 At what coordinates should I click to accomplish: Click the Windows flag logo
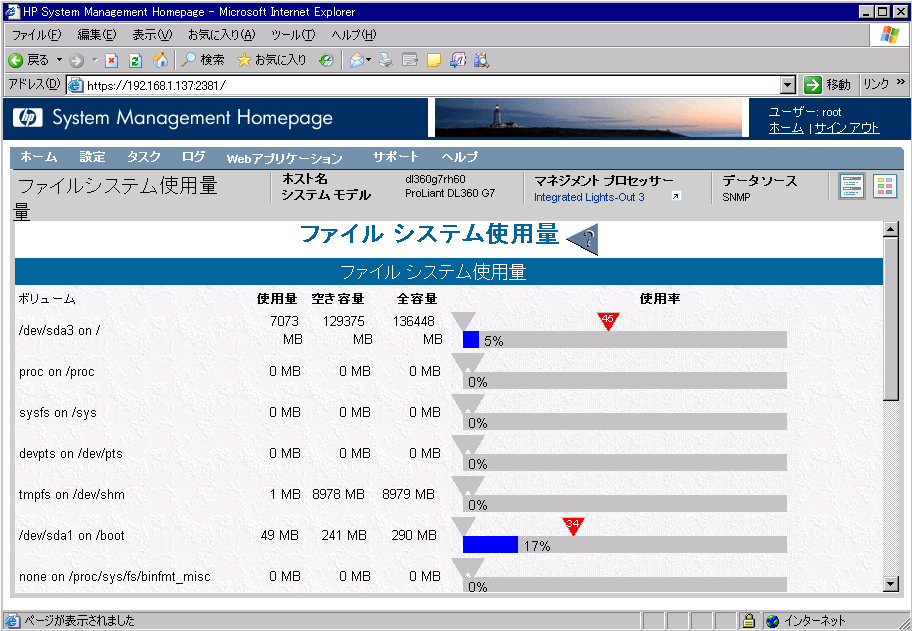[889, 35]
